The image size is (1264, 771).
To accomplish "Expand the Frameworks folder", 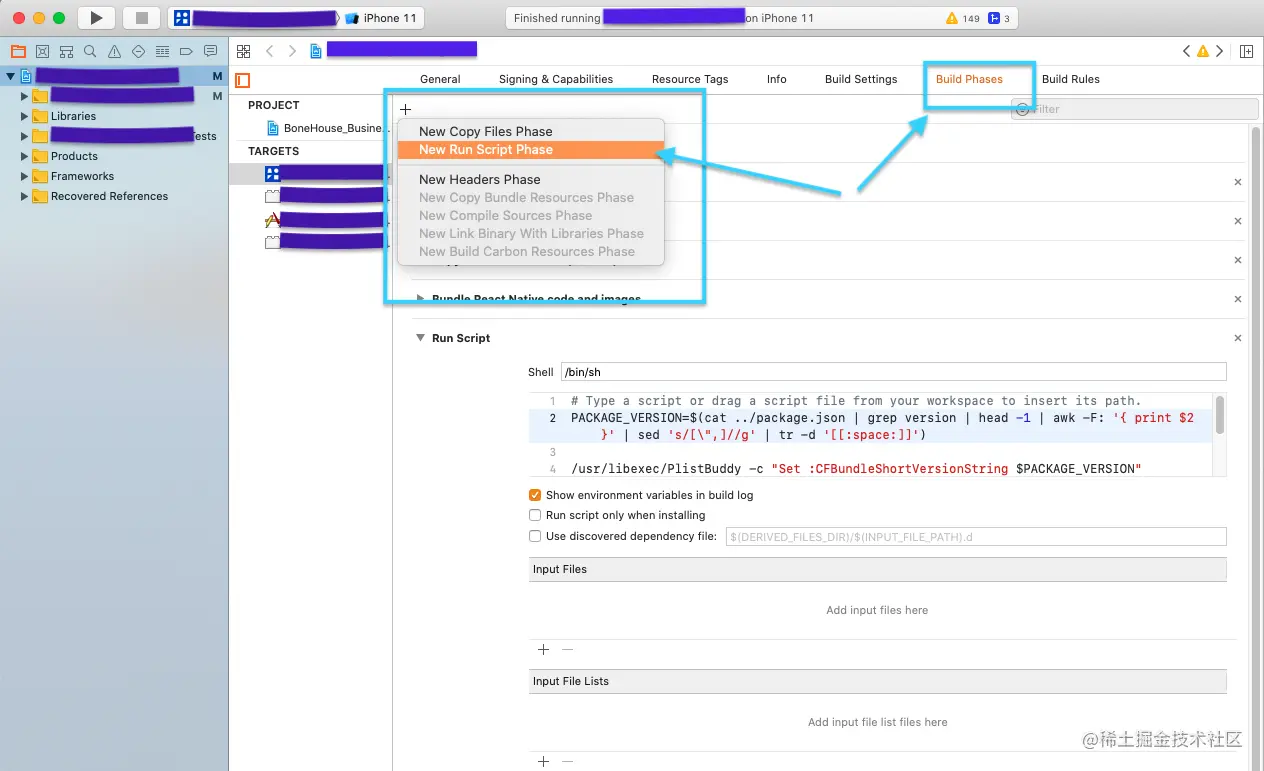I will coord(25,176).
